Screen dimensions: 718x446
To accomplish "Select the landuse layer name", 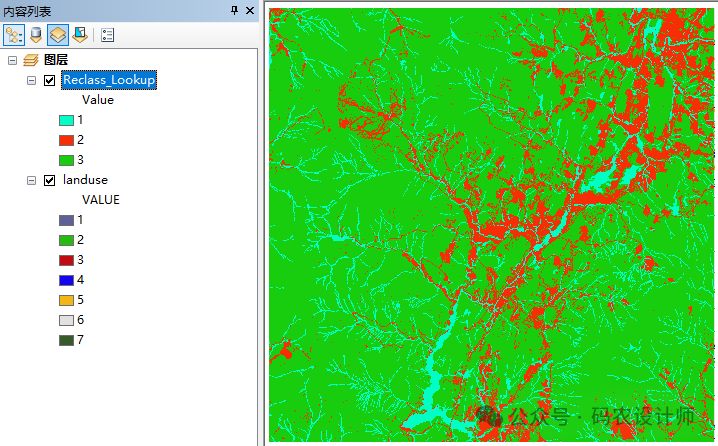I will pos(85,180).
